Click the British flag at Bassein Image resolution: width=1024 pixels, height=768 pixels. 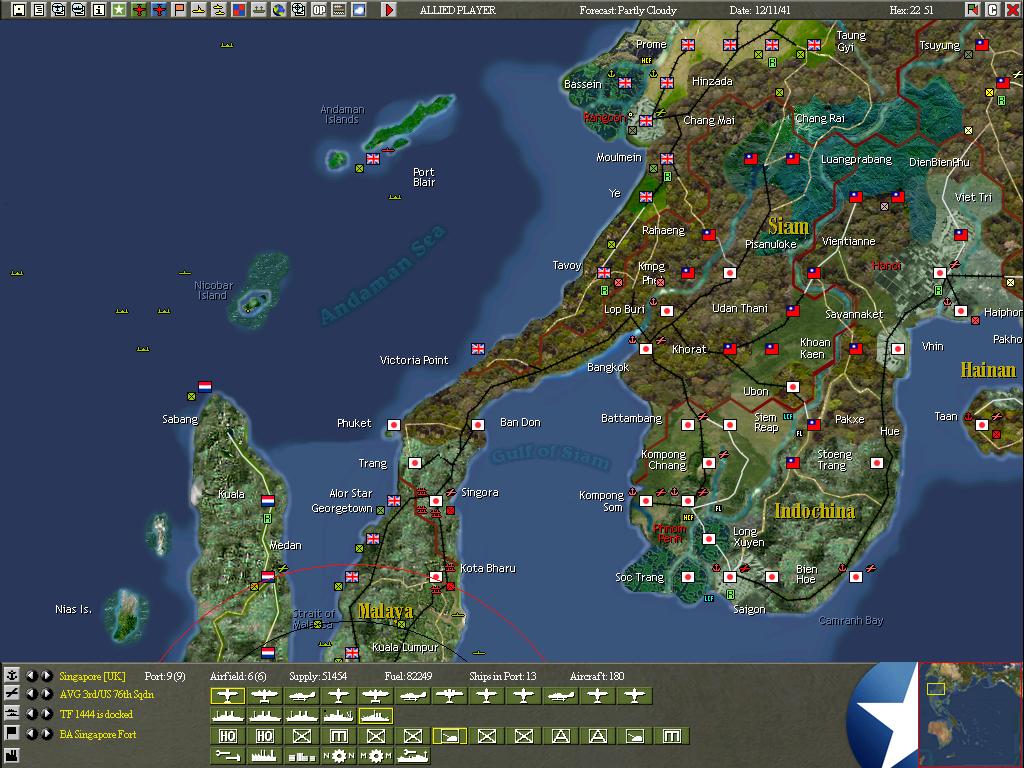(x=625, y=83)
